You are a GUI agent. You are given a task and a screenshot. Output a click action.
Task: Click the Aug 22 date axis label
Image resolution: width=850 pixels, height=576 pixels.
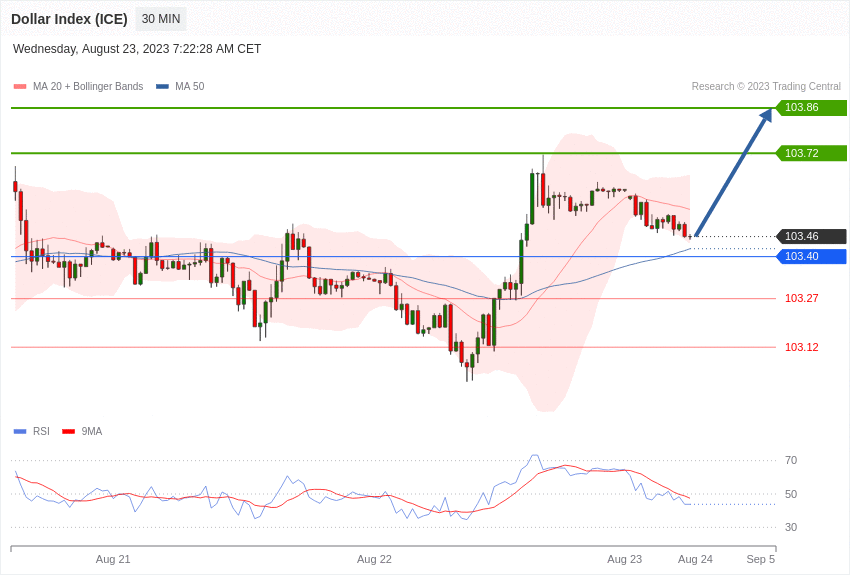tap(374, 559)
